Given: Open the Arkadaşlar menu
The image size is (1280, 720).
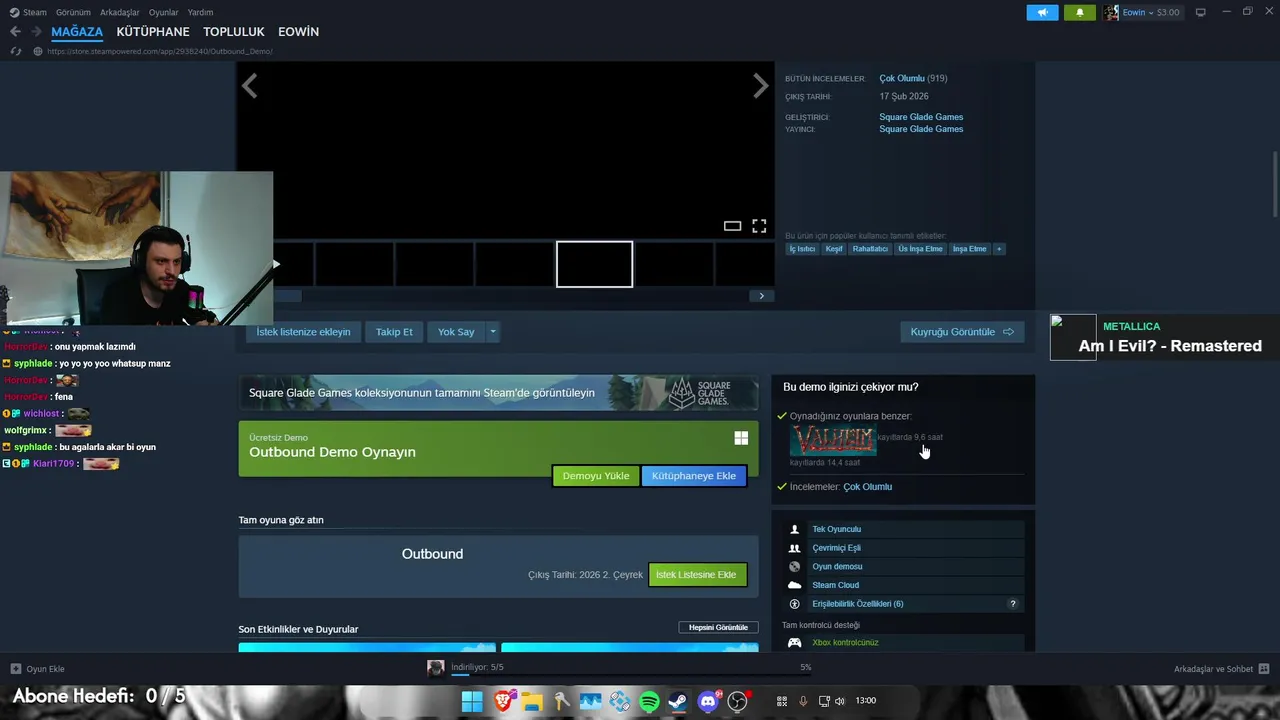Looking at the screenshot, I should point(120,12).
